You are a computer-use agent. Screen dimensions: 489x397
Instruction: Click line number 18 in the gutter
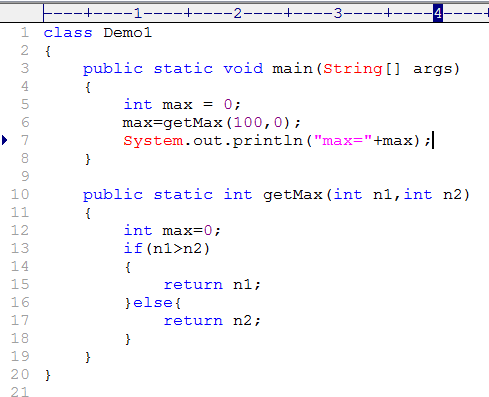click(20, 338)
